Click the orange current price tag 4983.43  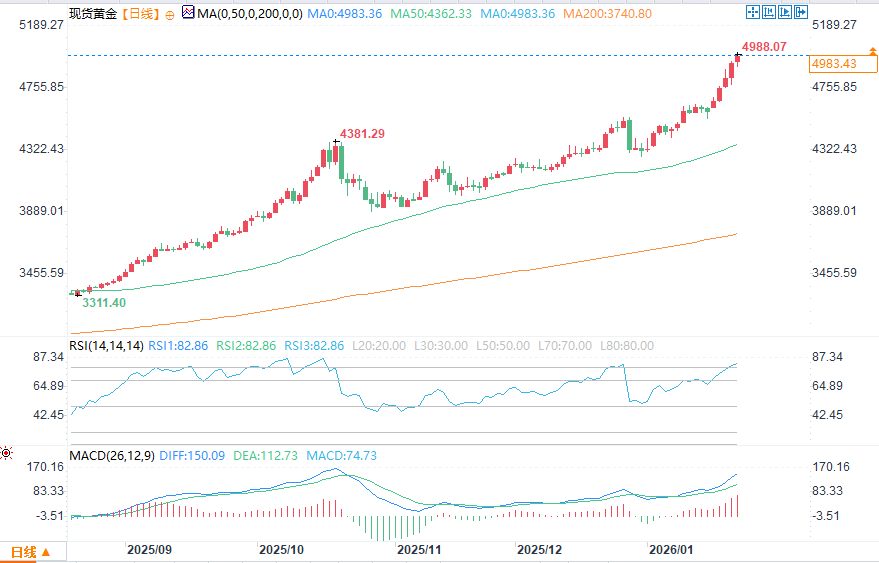[843, 64]
